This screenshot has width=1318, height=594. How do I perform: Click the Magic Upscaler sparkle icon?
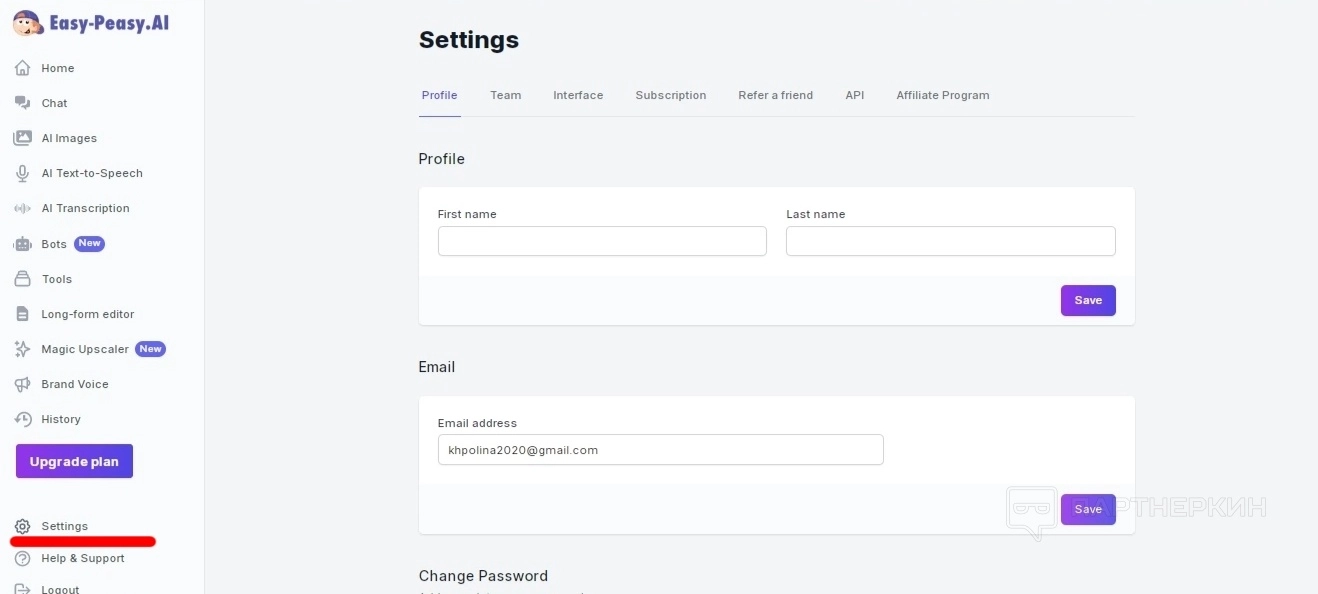[x=22, y=349]
